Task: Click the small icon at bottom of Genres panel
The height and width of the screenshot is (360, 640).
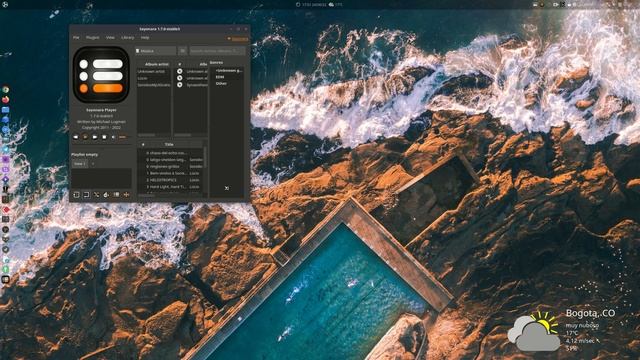Action: (227, 188)
